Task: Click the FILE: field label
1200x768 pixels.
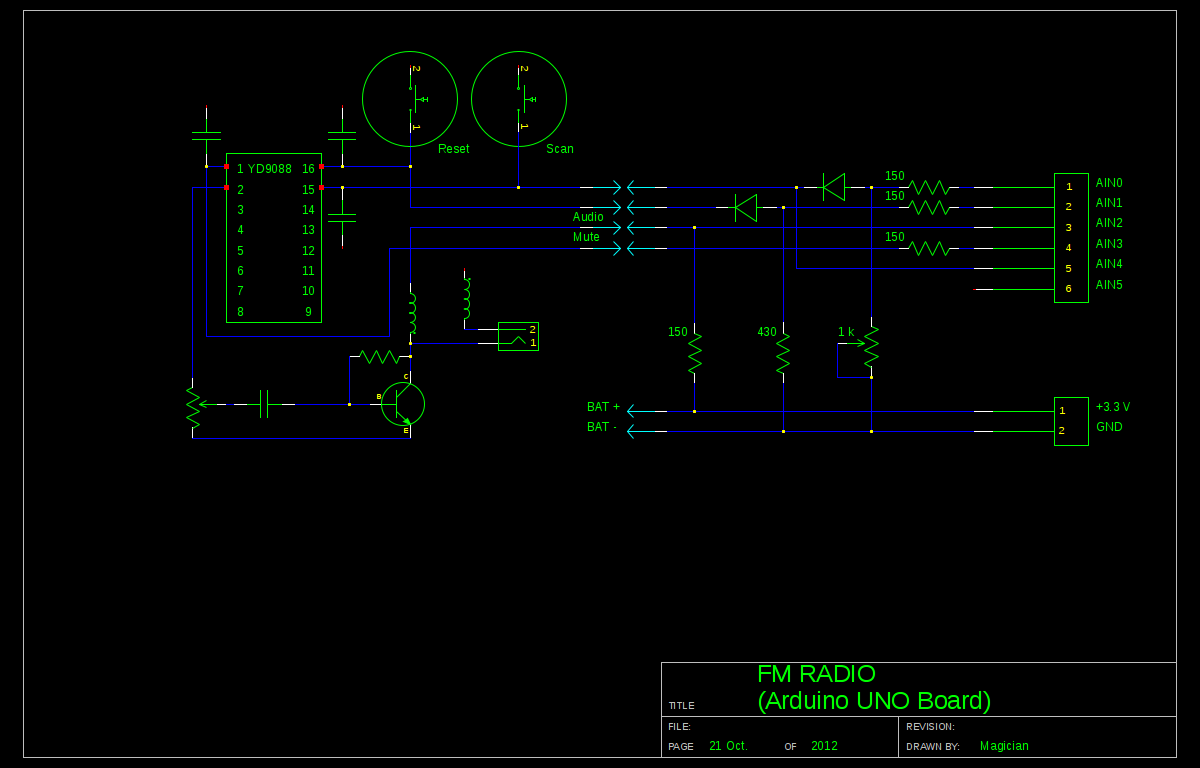Action: 679,727
